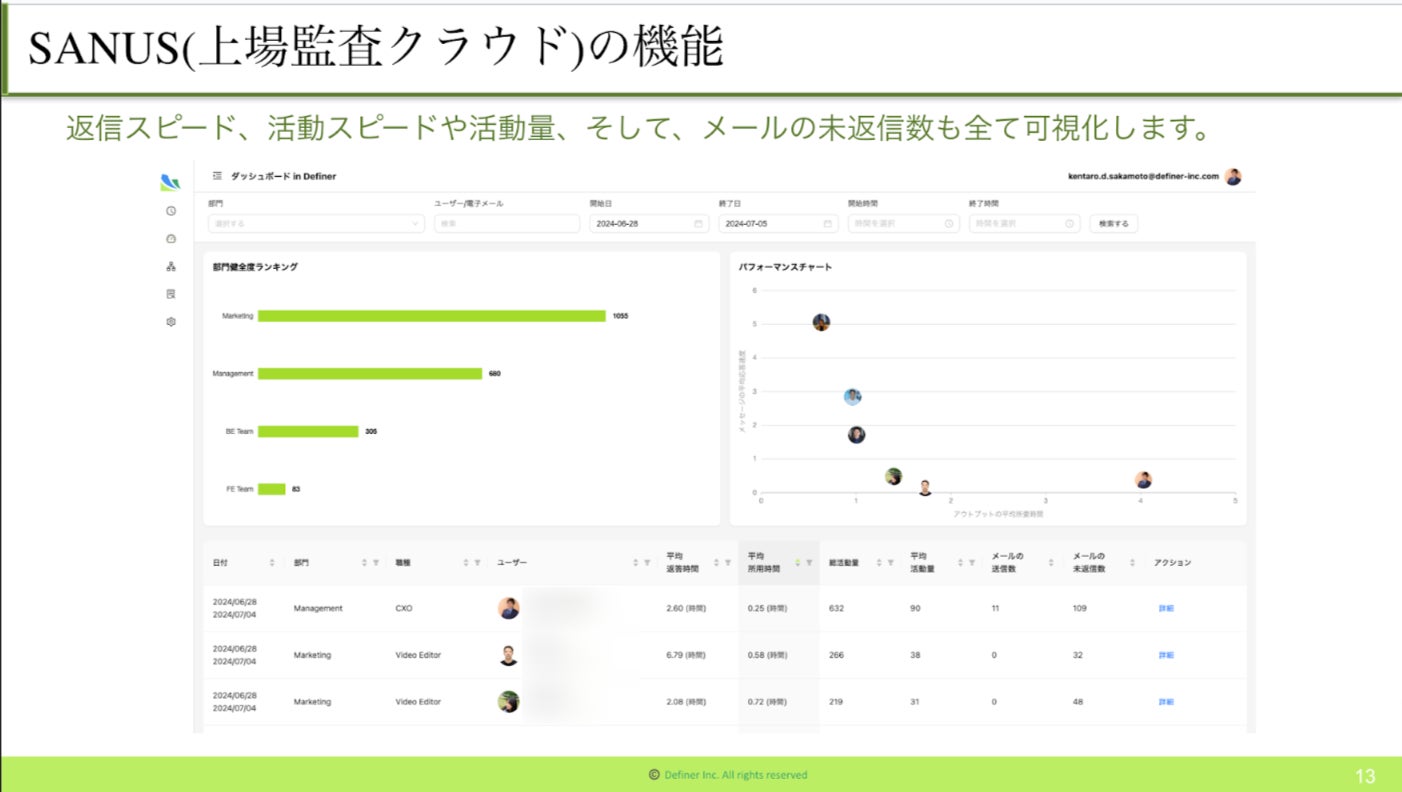Select the rightmost avatar point in performance chart
Viewport: 1402px width, 792px height.
1143,480
